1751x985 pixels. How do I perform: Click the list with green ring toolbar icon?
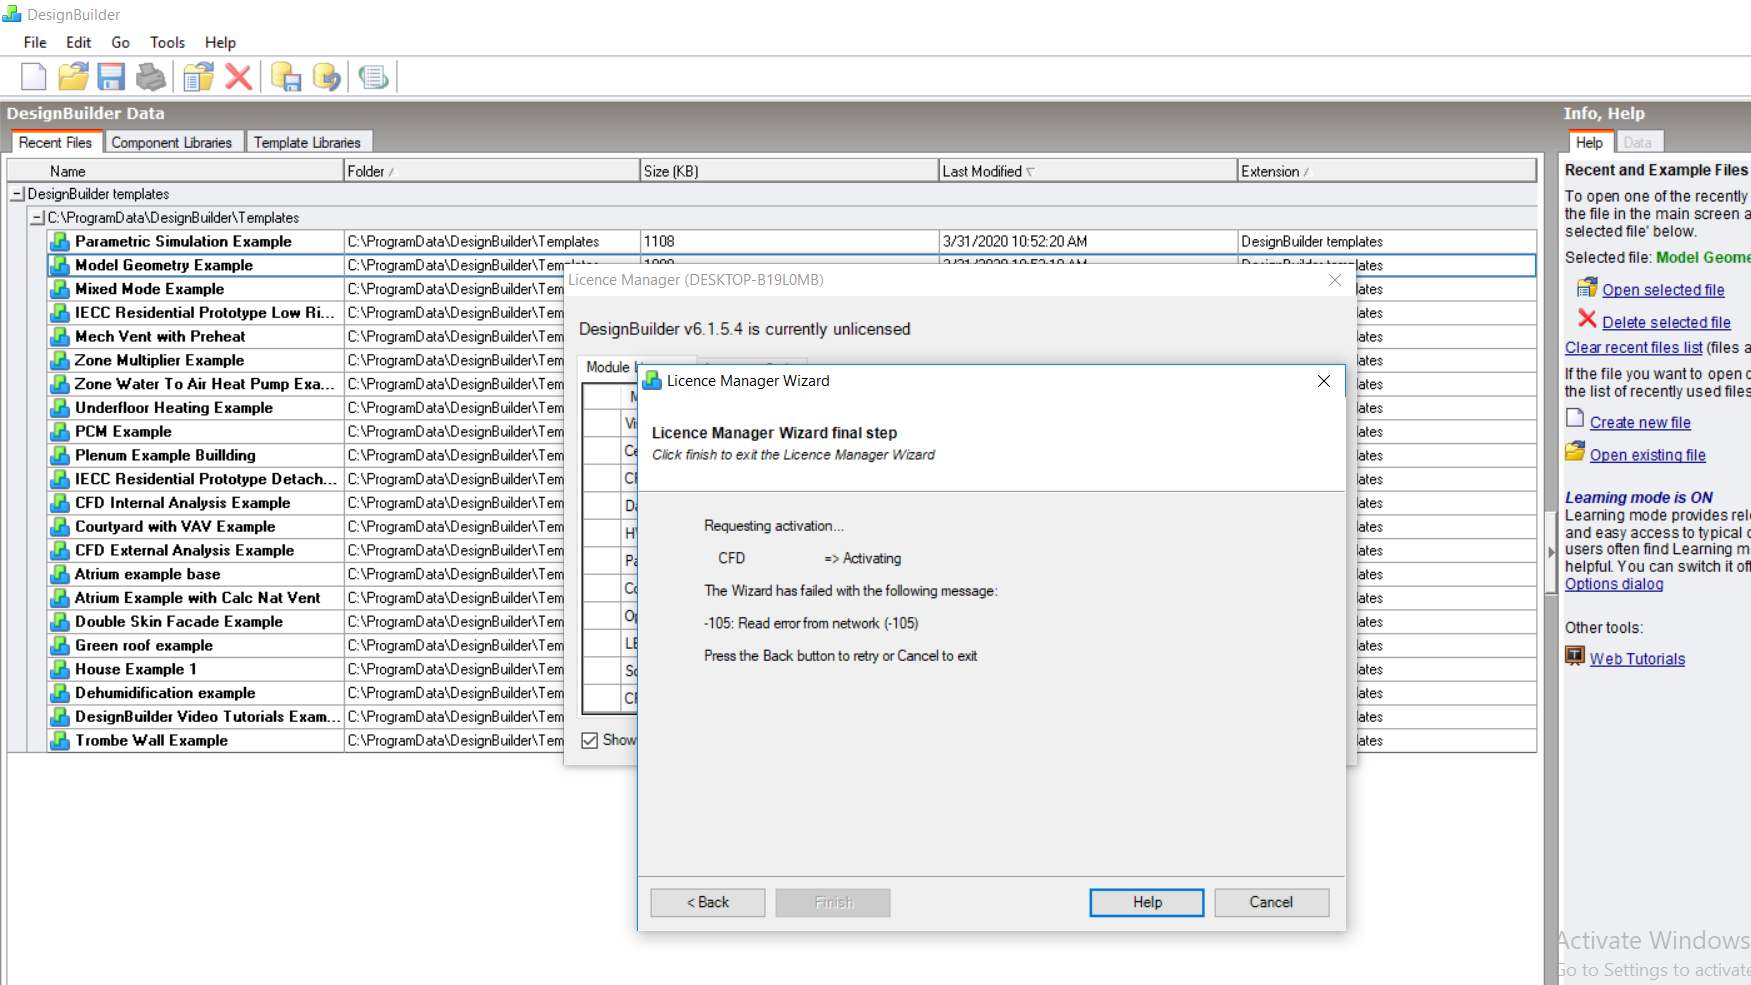[373, 77]
